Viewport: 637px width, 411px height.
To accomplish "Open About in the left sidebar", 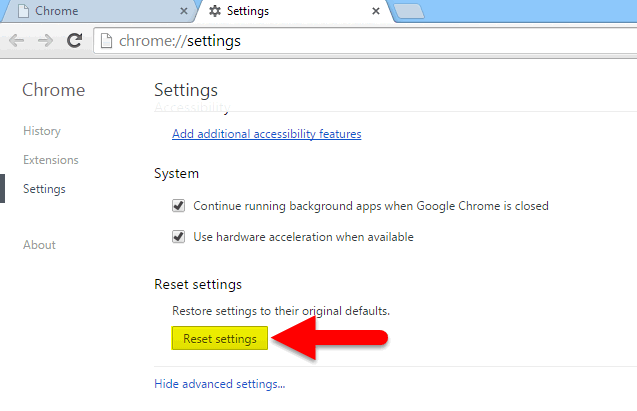I will (x=39, y=245).
